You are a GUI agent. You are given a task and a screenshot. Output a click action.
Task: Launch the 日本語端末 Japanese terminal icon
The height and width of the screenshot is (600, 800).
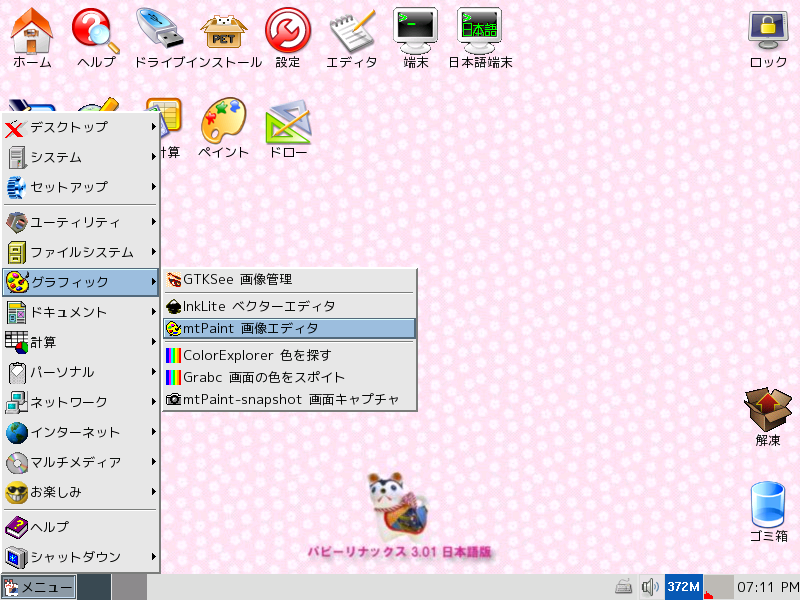pos(480,30)
